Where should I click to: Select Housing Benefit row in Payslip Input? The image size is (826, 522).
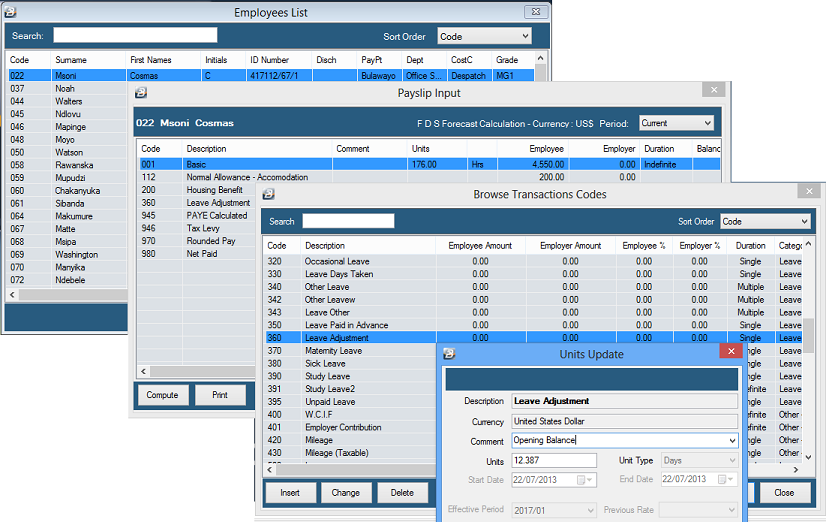click(198, 190)
